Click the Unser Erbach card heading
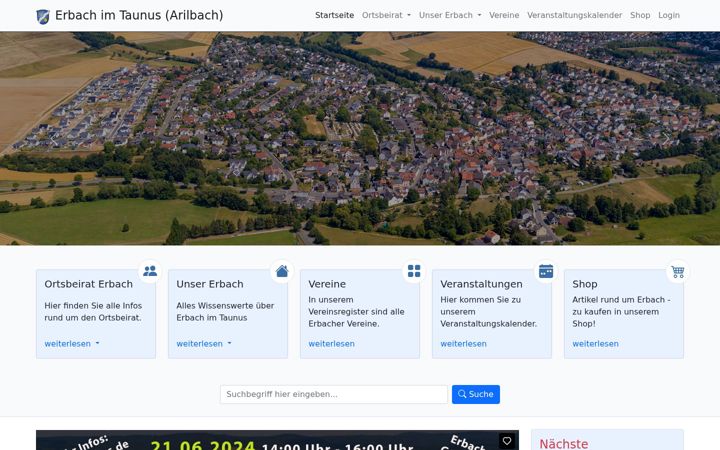This screenshot has height=450, width=720. (210, 284)
